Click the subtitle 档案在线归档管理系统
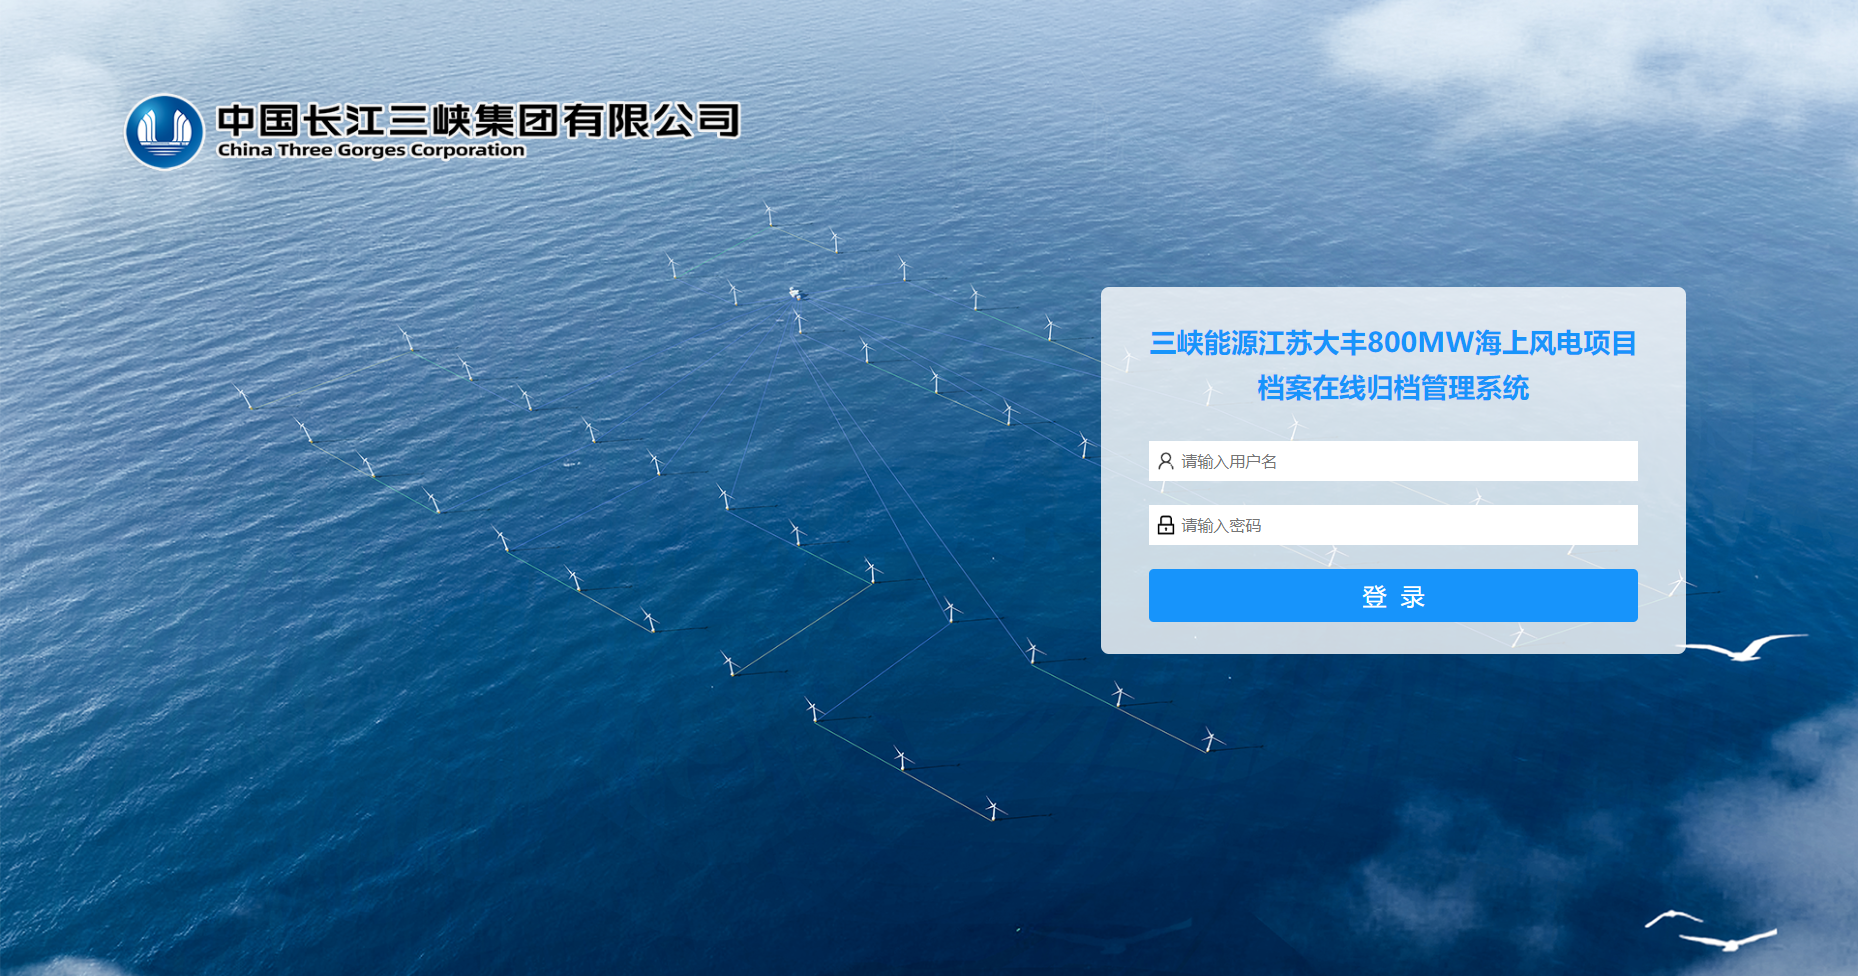Image resolution: width=1858 pixels, height=976 pixels. 1393,388
